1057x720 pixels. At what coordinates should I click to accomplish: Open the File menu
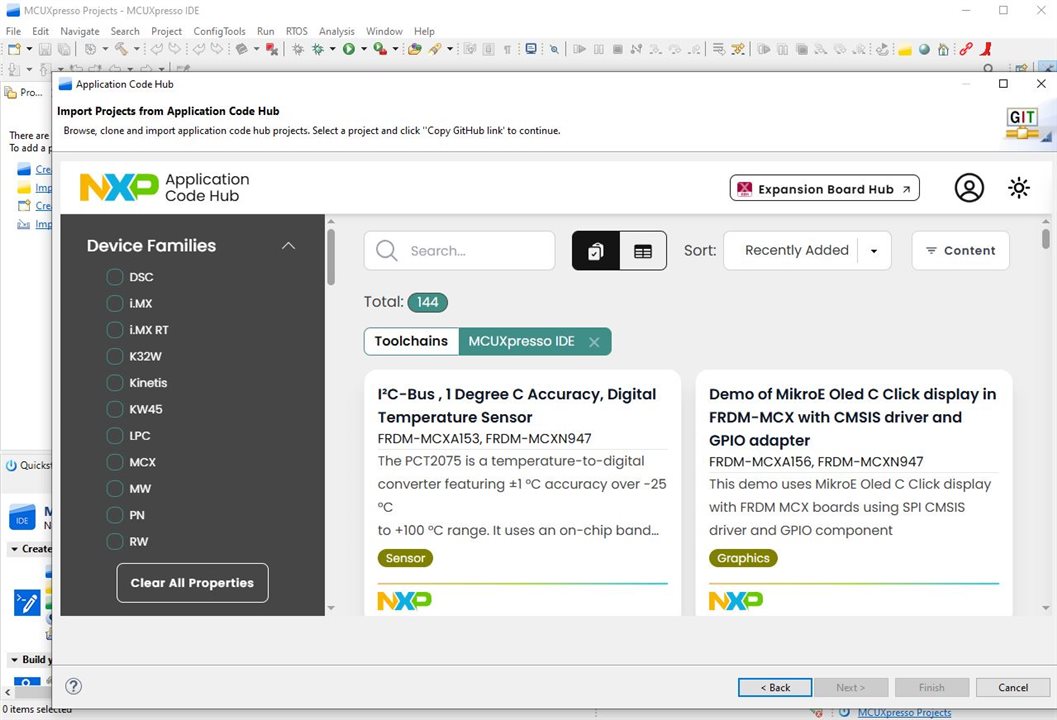coord(13,31)
